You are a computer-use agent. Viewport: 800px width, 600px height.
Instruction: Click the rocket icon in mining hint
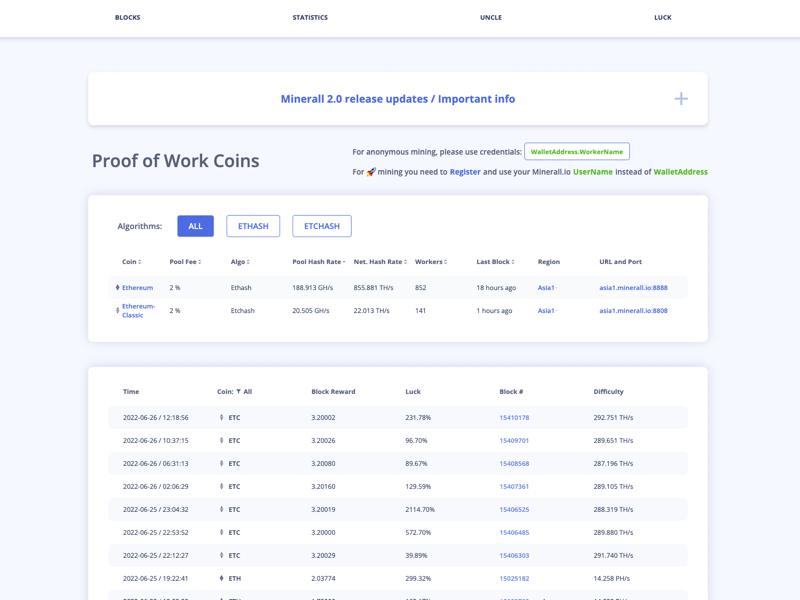tap(371, 172)
